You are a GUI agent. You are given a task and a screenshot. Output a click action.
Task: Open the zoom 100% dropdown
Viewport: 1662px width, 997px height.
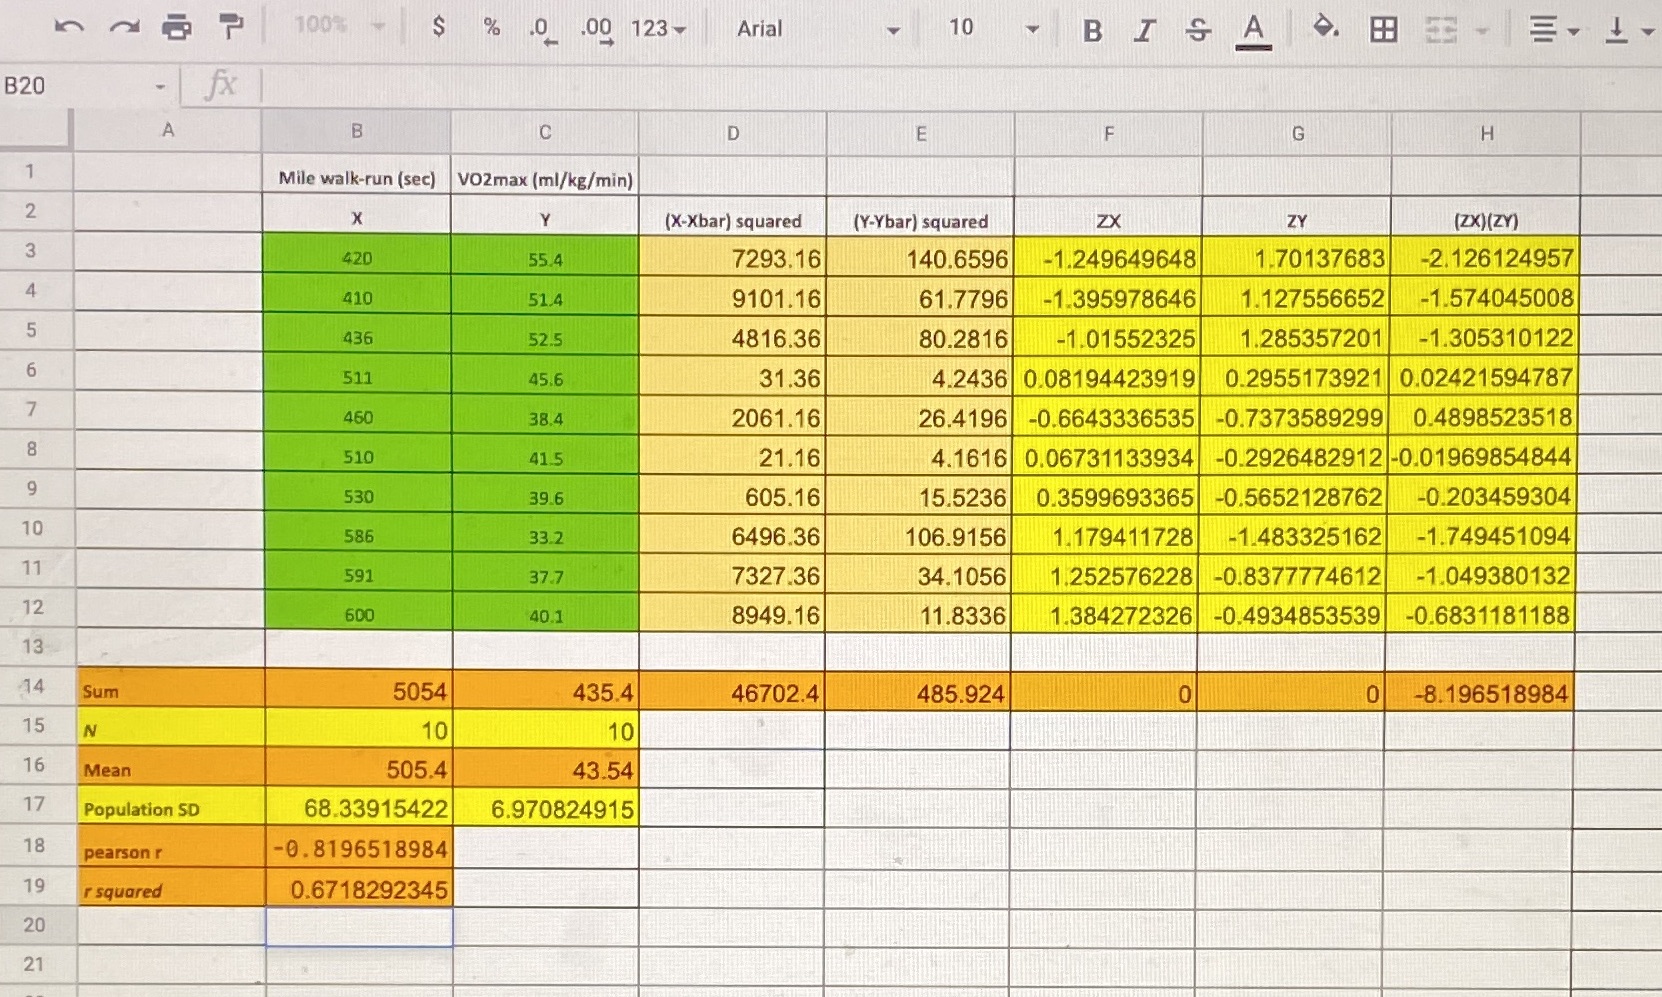click(339, 25)
